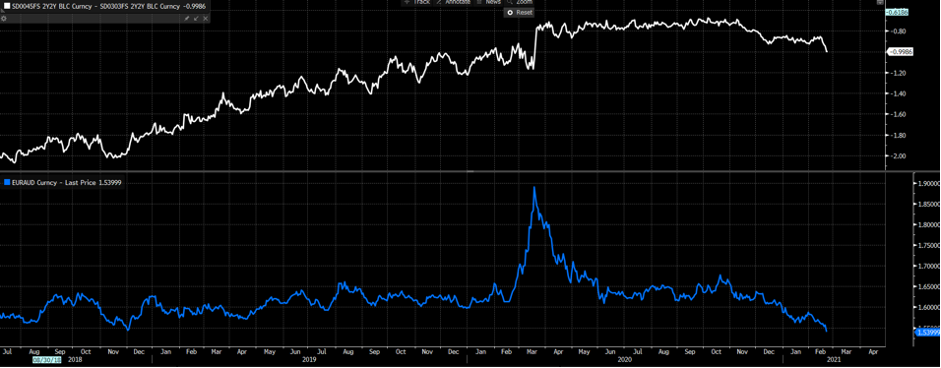Click the -0.6186 axis value tag
Screen dimensions: 941x368
coord(898,12)
